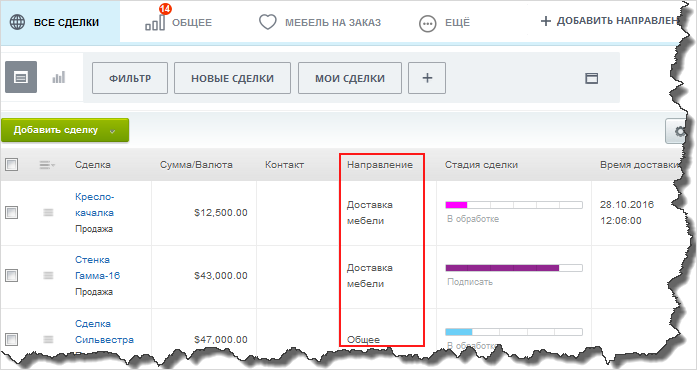Open ЕЩЁ ellipsis icon menu
This screenshot has height=370, width=697.
click(428, 23)
